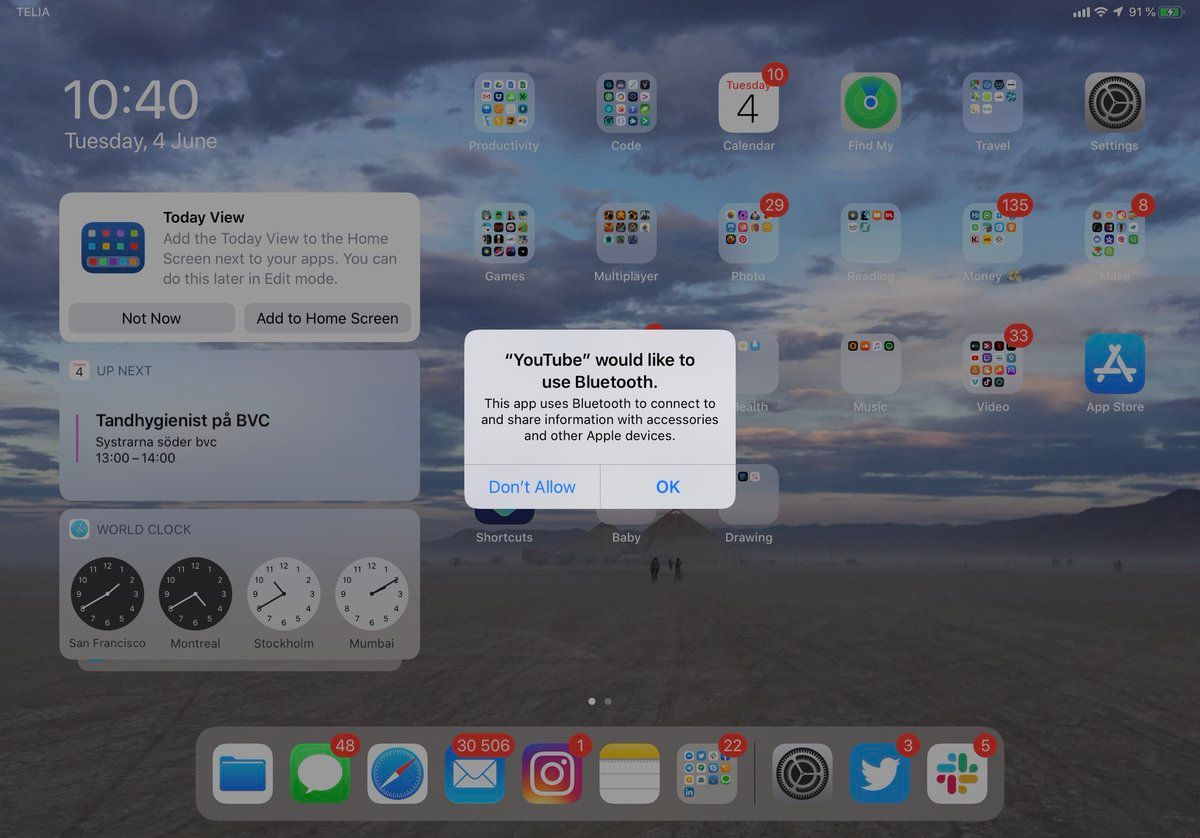Tap the San Francisco clock

107,594
